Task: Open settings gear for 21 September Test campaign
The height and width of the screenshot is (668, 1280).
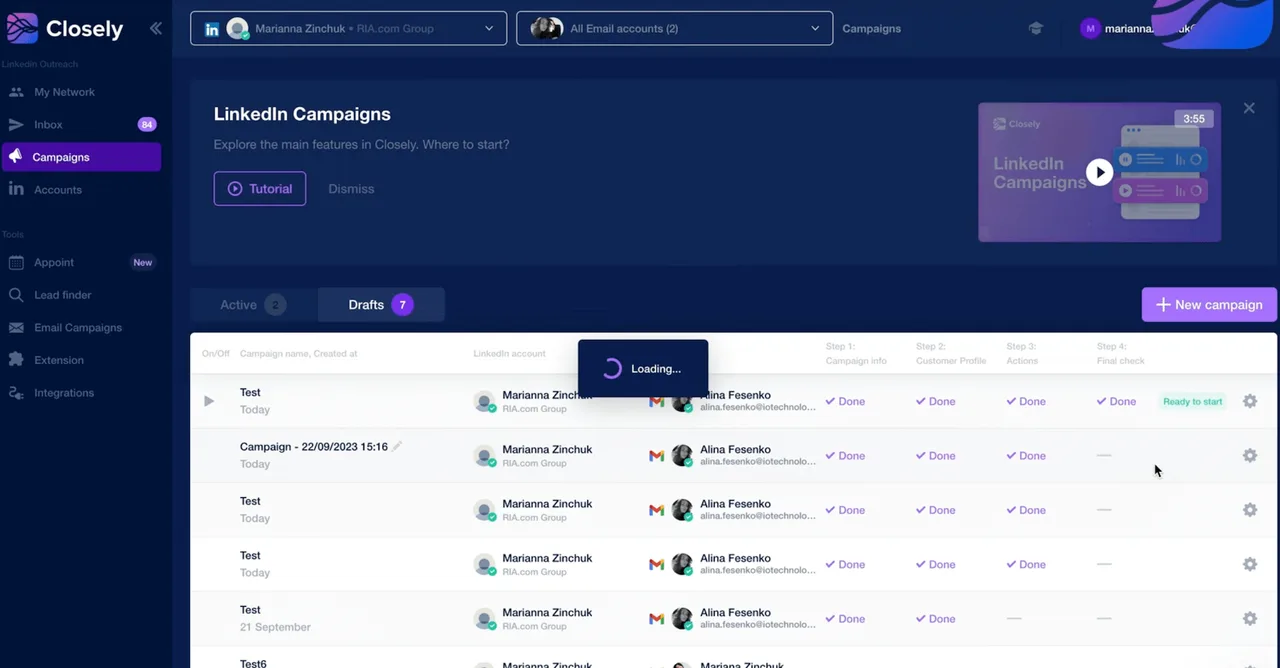Action: pyautogui.click(x=1249, y=618)
